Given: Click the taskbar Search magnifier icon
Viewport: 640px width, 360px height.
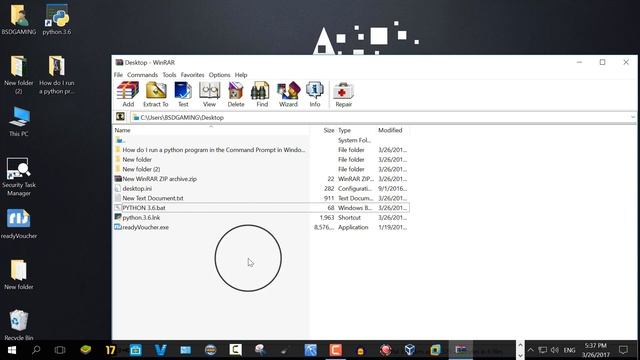Looking at the screenshot, I should pyautogui.click(x=36, y=350).
